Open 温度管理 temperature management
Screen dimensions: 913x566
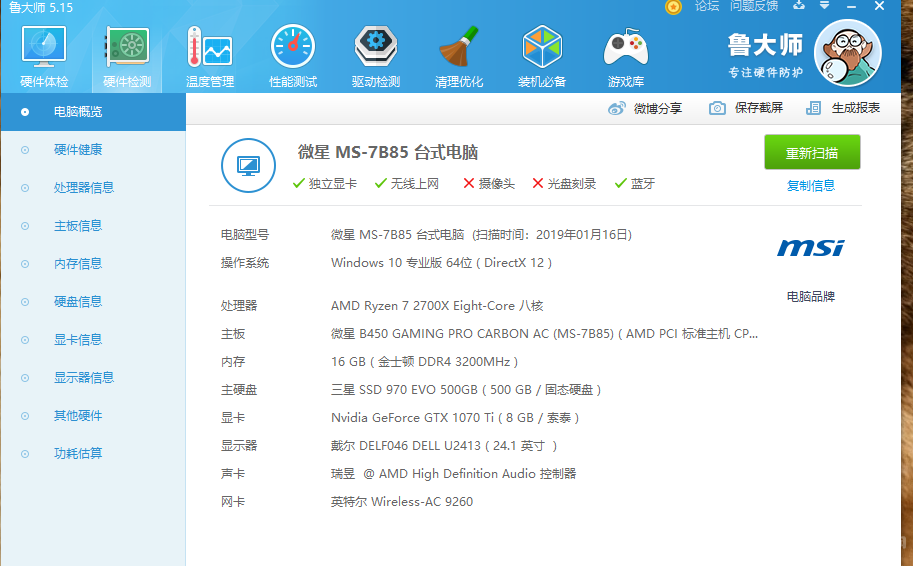(210, 57)
